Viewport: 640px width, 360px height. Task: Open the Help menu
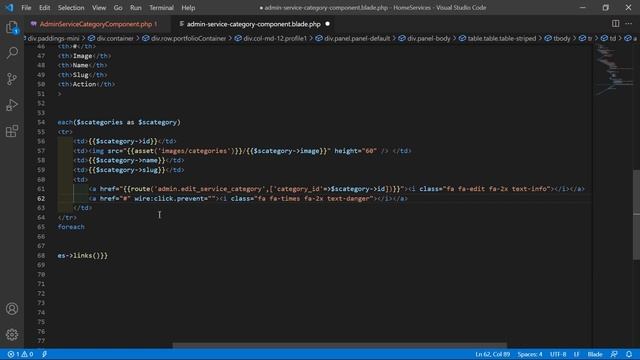188,7
